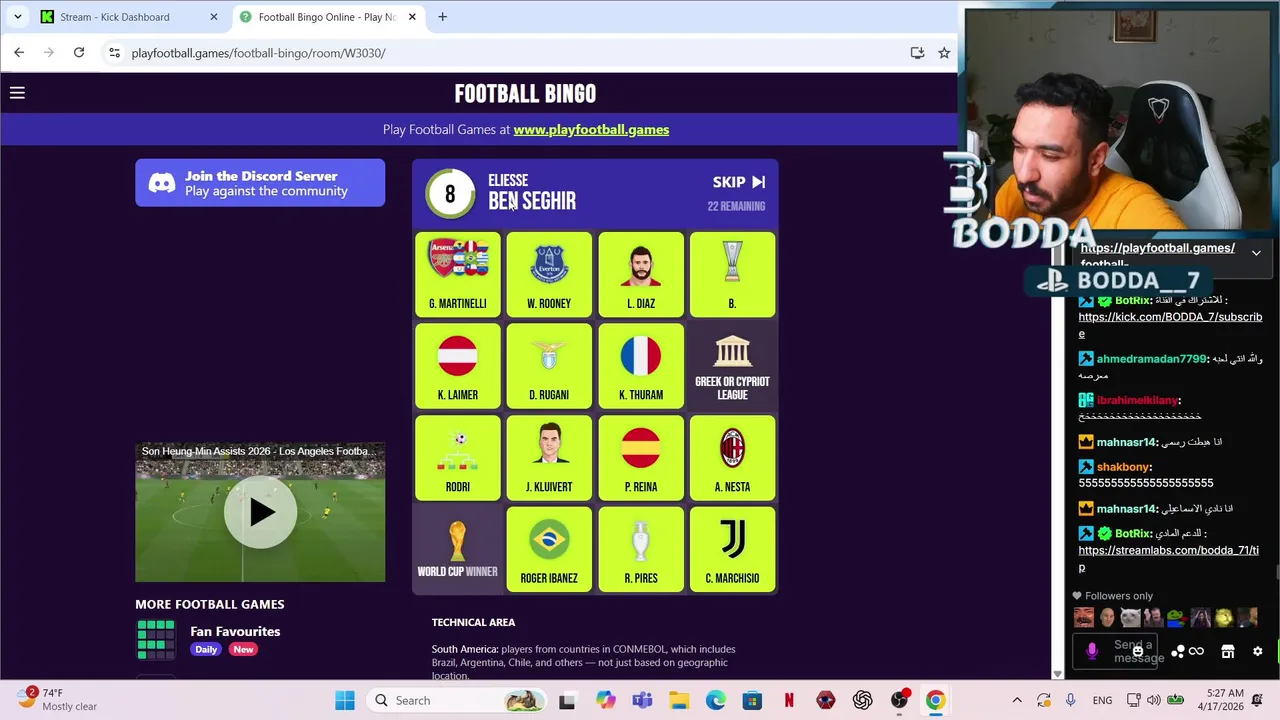
Task: Insert the white cat emote
Action: [x=1130, y=618]
